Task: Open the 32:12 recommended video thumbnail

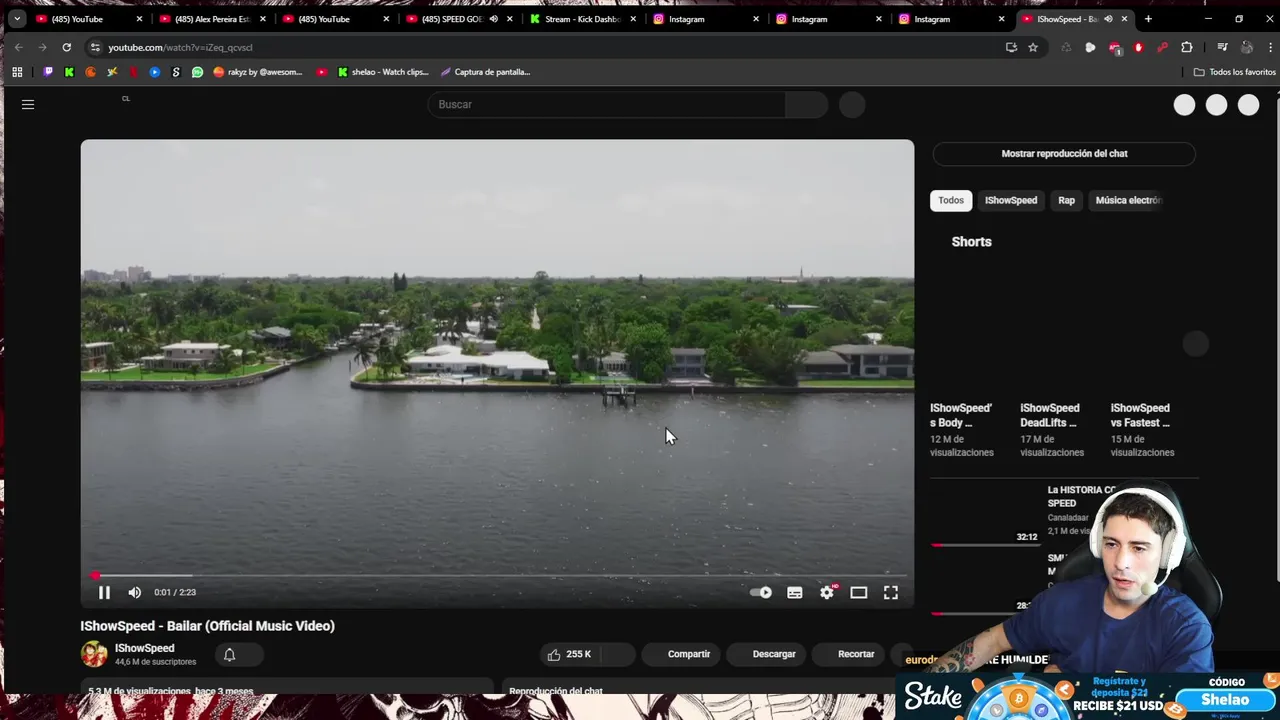Action: pos(985,514)
